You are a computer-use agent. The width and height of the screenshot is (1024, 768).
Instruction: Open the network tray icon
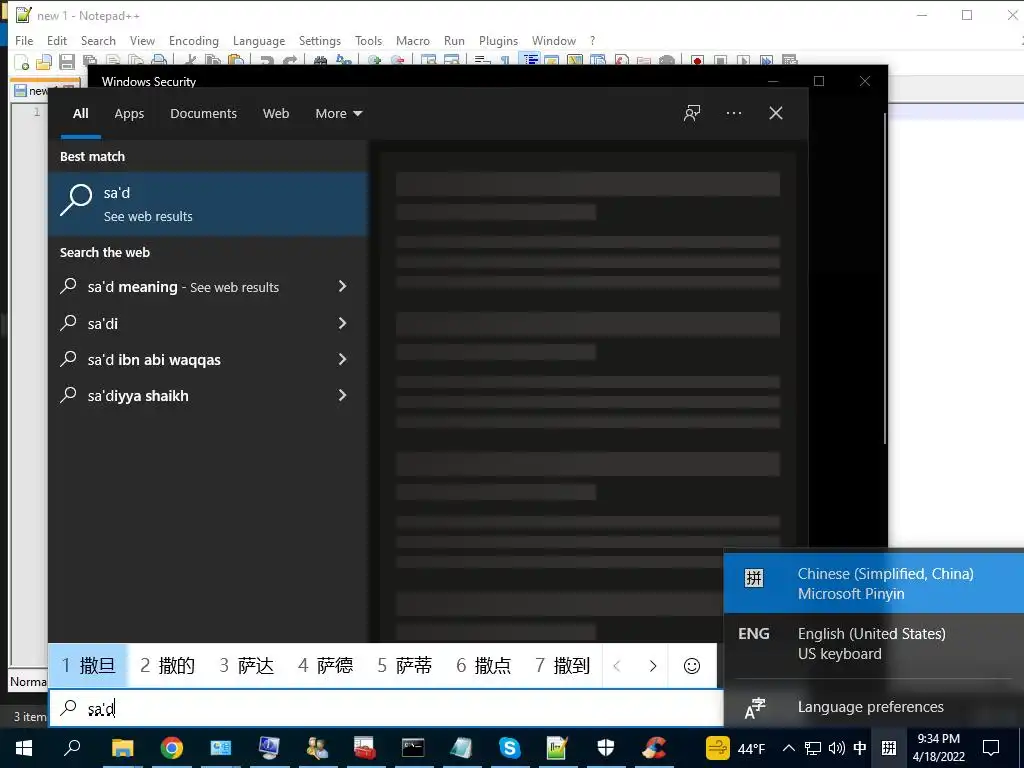[812, 748]
